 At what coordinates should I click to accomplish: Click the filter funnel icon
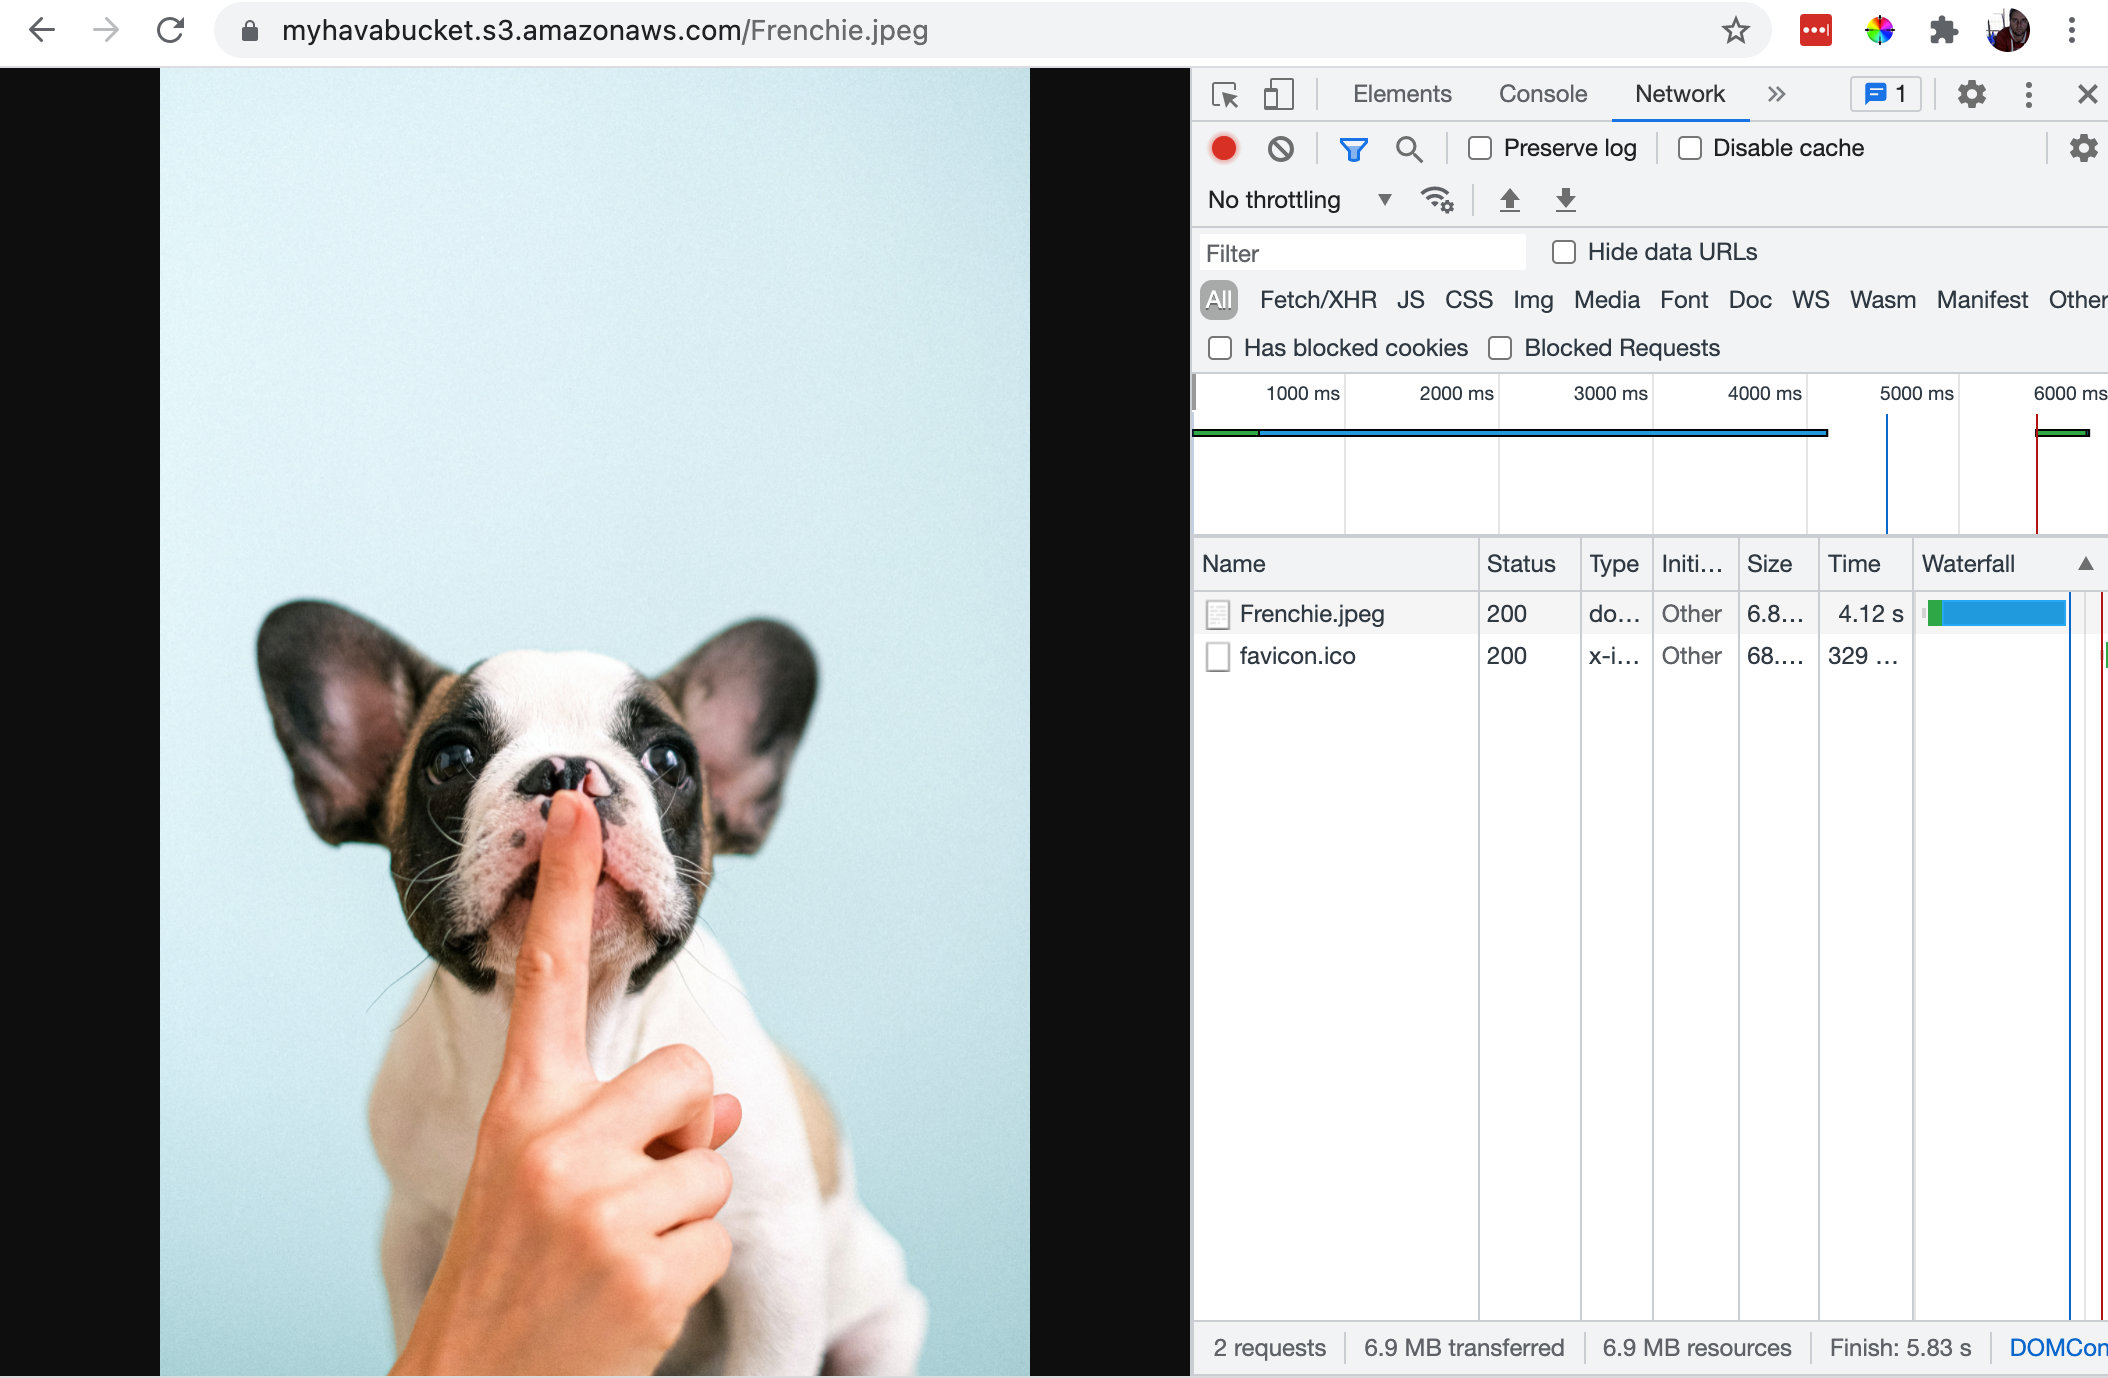[x=1350, y=149]
